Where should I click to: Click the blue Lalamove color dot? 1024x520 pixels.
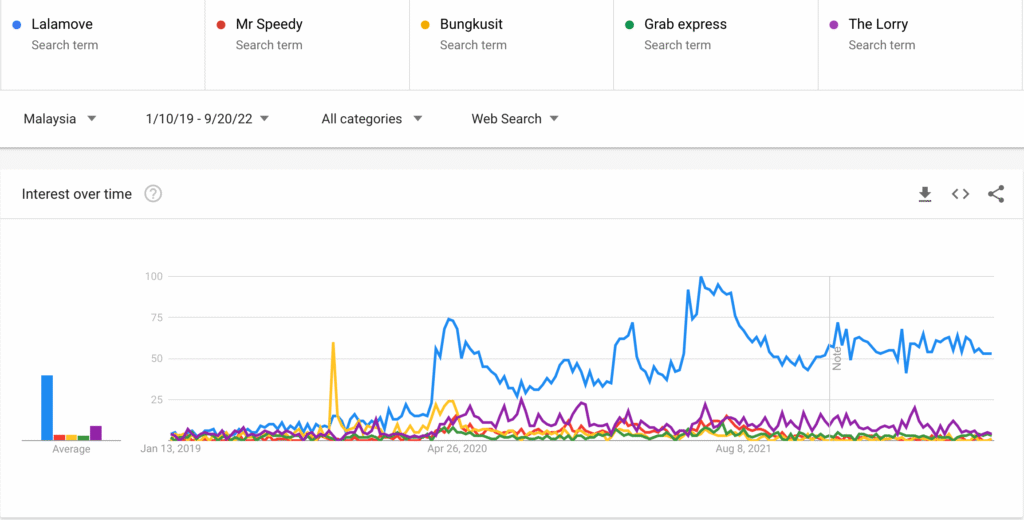(17, 24)
